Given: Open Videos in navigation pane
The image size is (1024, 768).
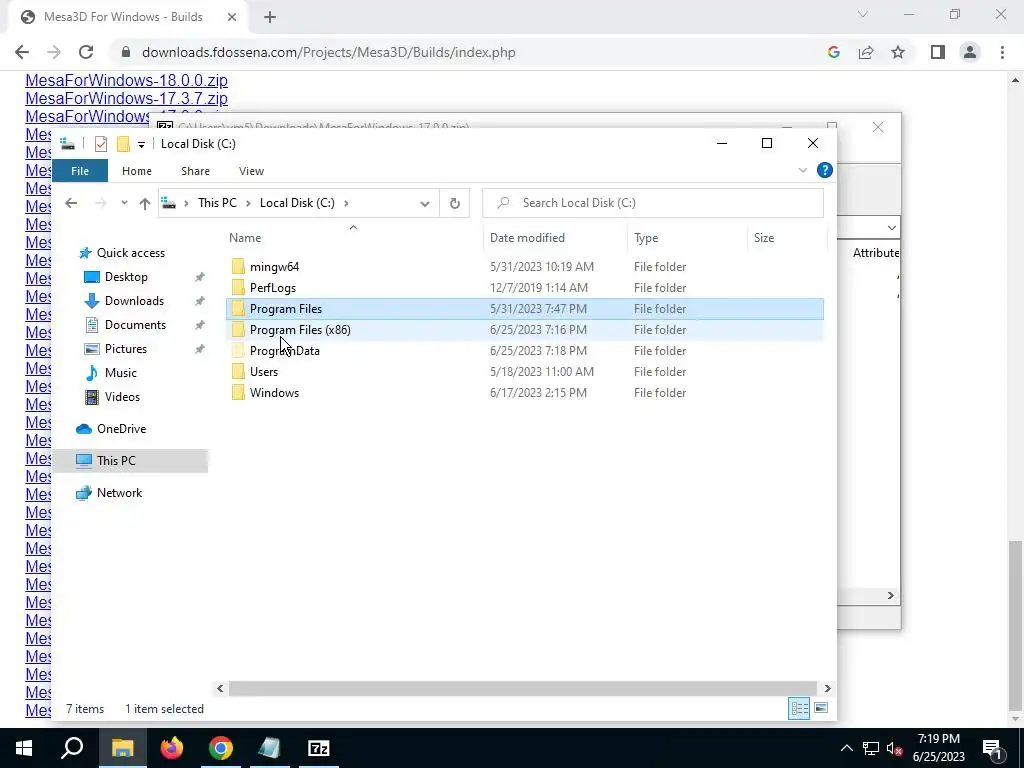Looking at the screenshot, I should point(122,397).
